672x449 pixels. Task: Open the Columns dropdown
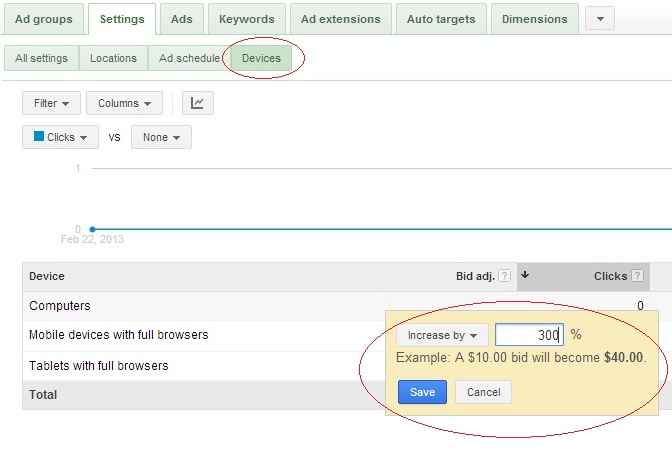pos(124,103)
